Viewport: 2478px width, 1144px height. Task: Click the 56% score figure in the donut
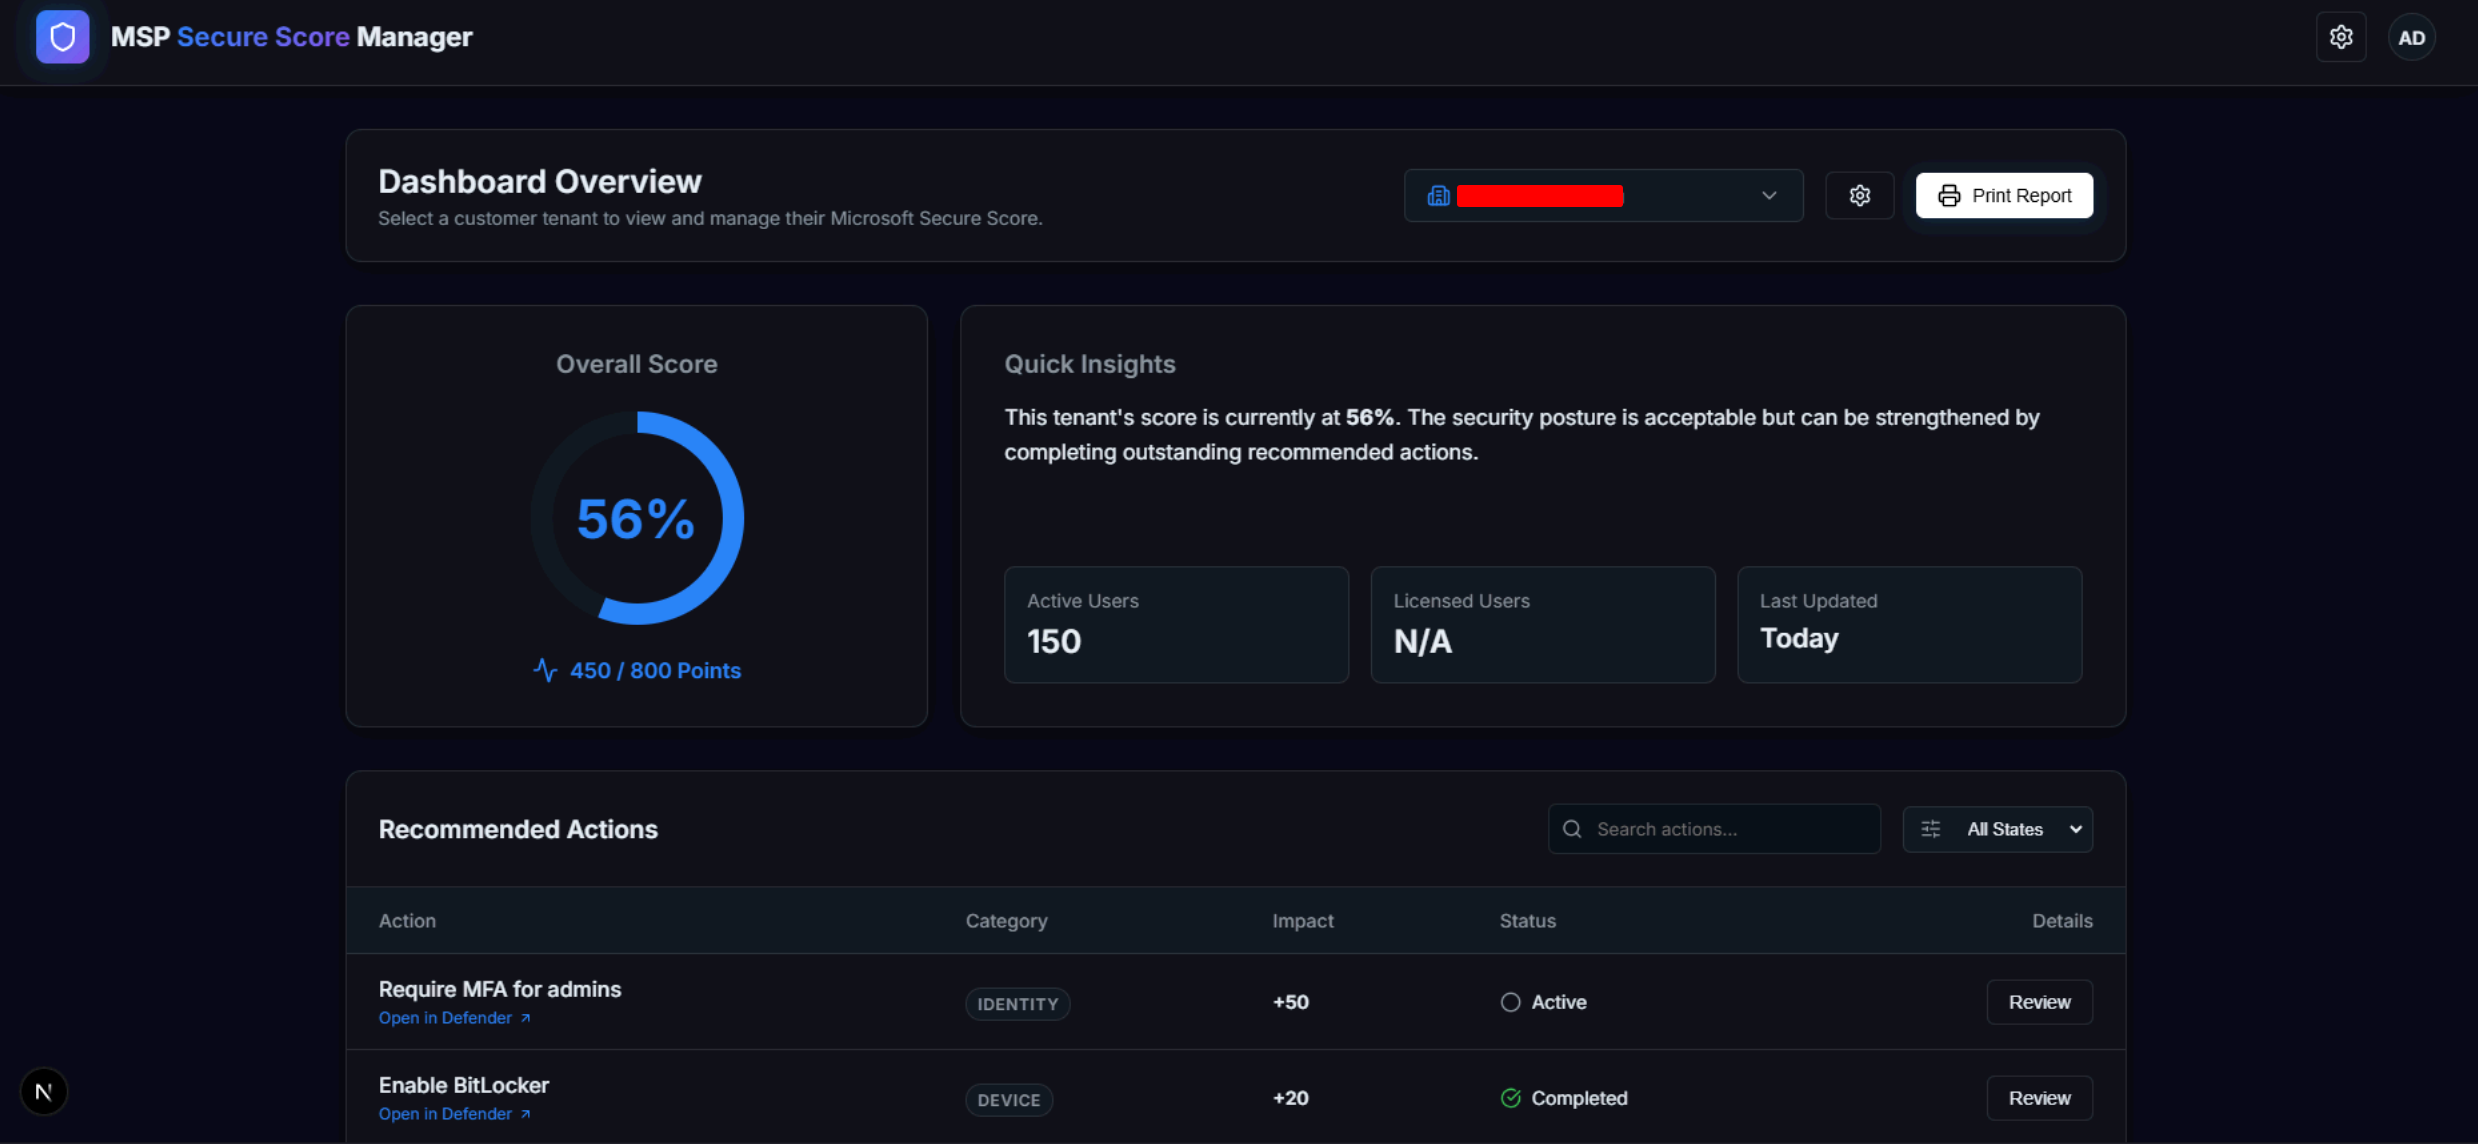coord(636,519)
